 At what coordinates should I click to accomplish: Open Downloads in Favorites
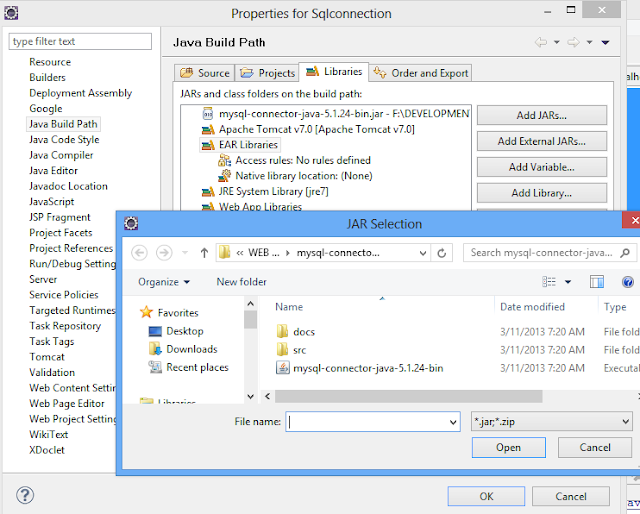[x=183, y=349]
